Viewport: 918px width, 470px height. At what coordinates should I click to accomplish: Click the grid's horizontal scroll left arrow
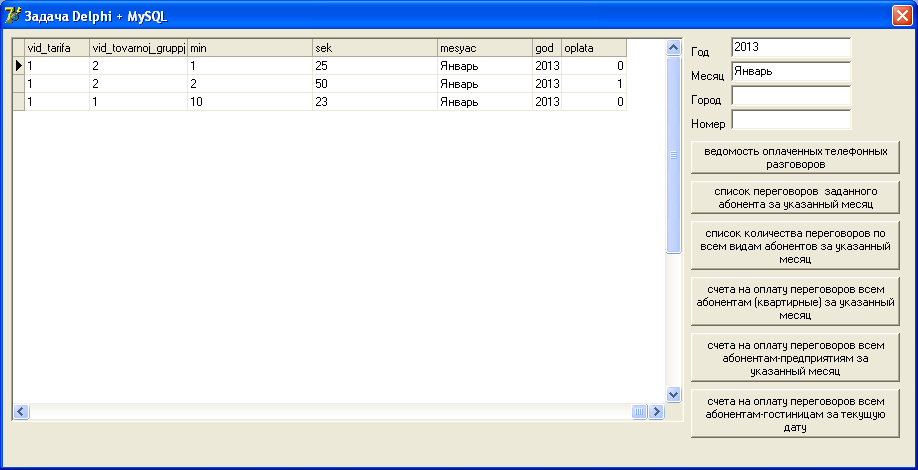pos(21,411)
